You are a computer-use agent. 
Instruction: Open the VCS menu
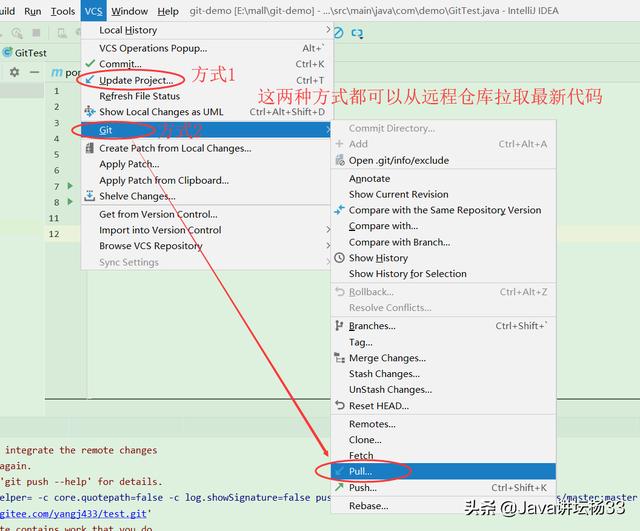pyautogui.click(x=93, y=11)
